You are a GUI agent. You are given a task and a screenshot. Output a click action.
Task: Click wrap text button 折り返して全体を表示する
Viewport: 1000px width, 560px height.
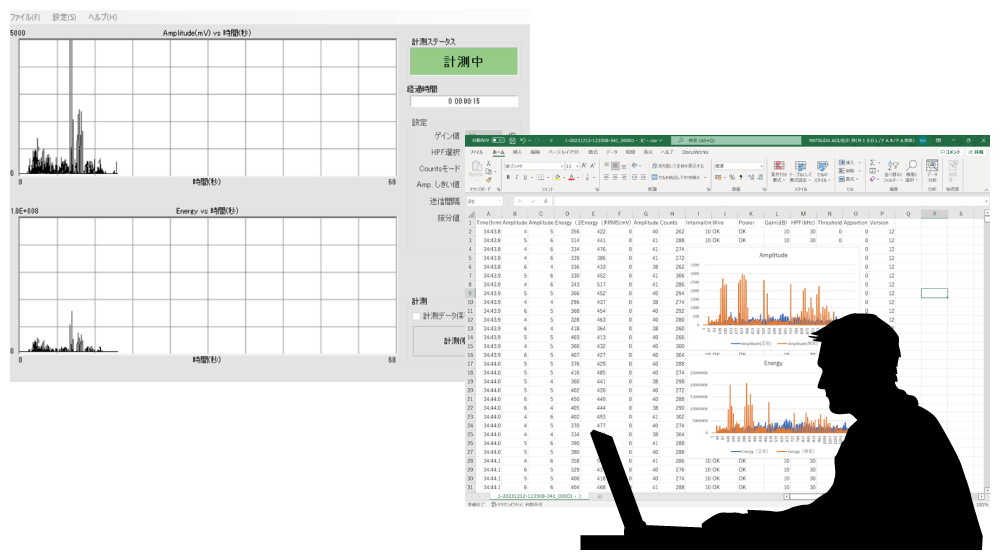677,166
